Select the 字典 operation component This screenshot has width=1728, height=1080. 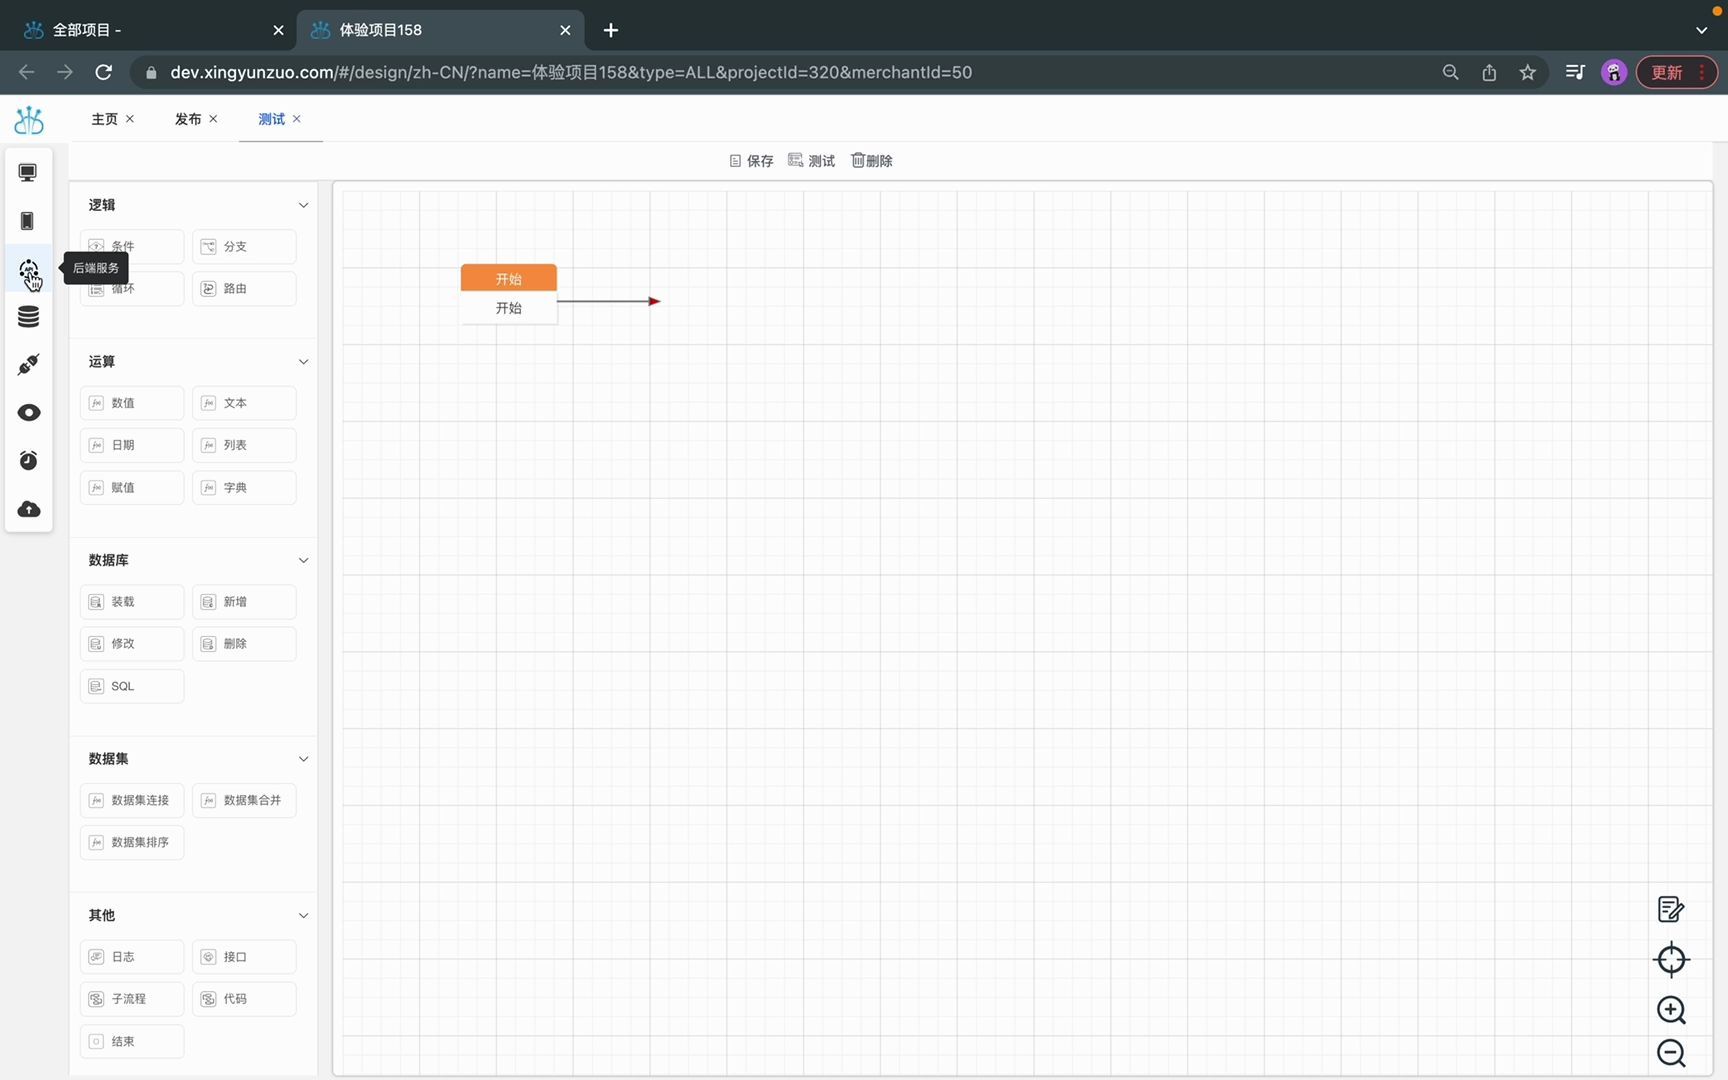tap(244, 488)
